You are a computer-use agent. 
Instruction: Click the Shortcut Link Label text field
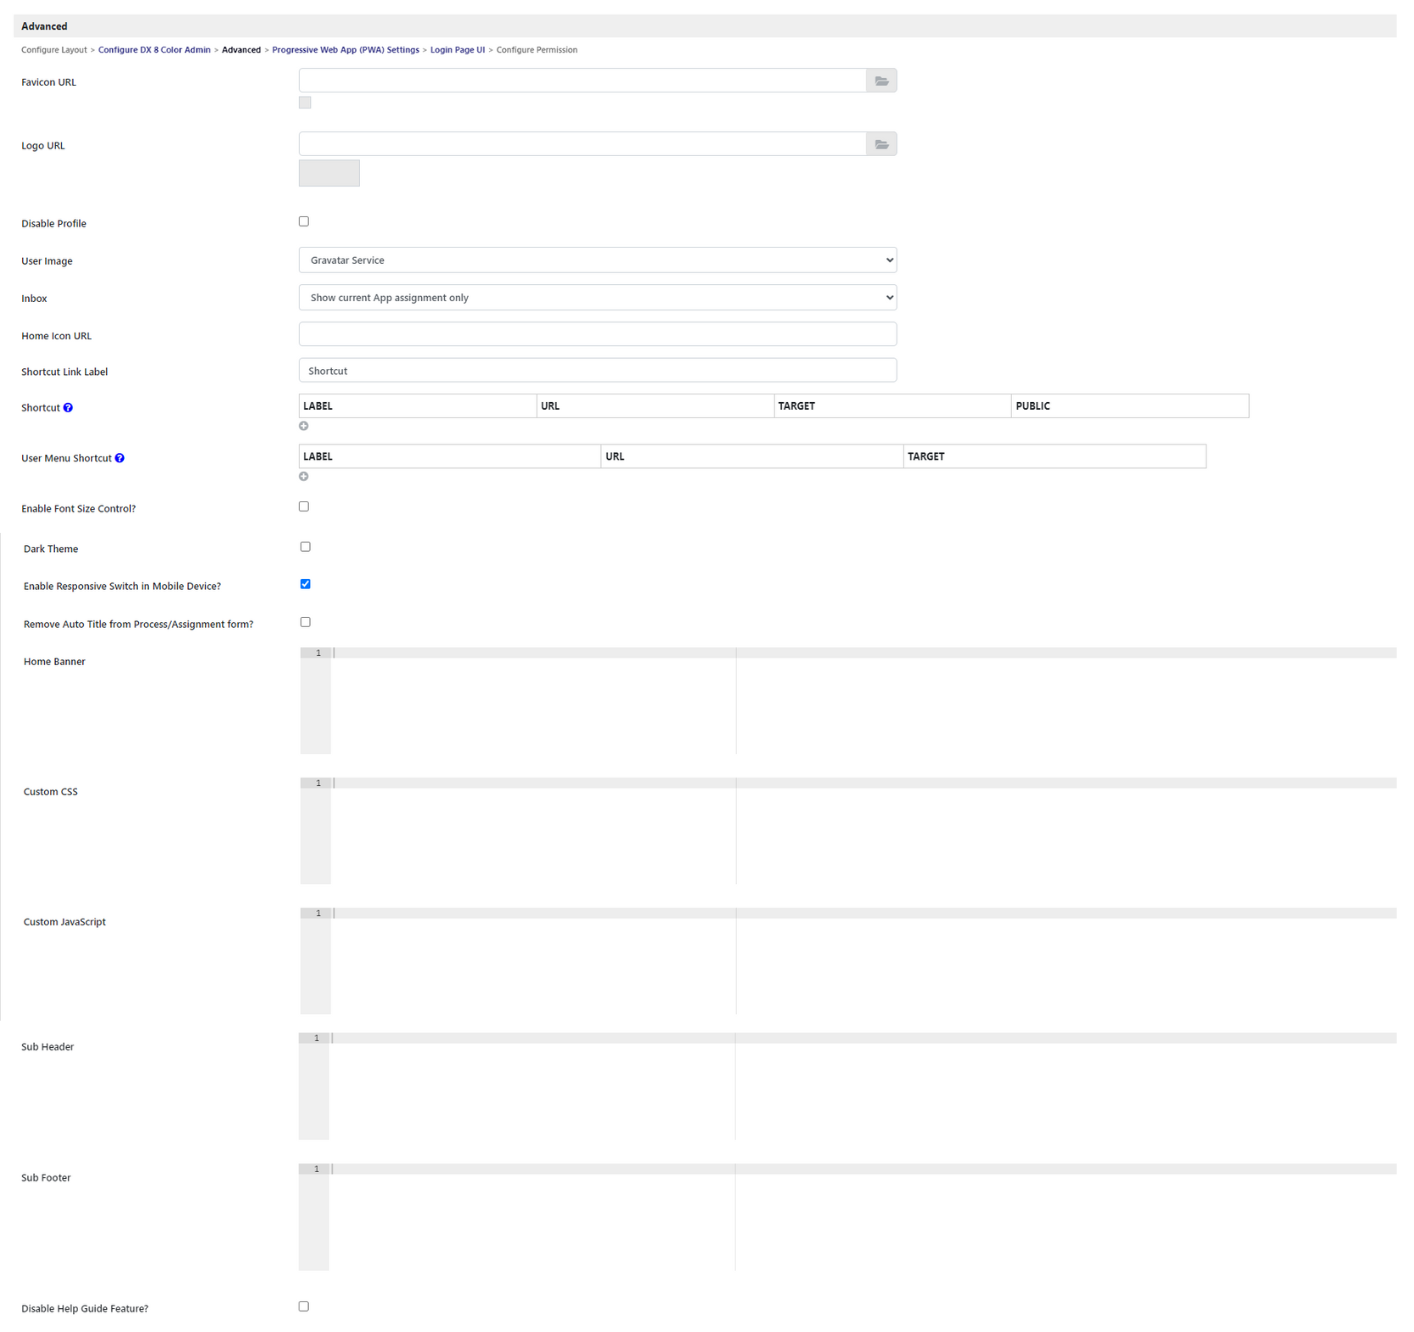(x=597, y=371)
